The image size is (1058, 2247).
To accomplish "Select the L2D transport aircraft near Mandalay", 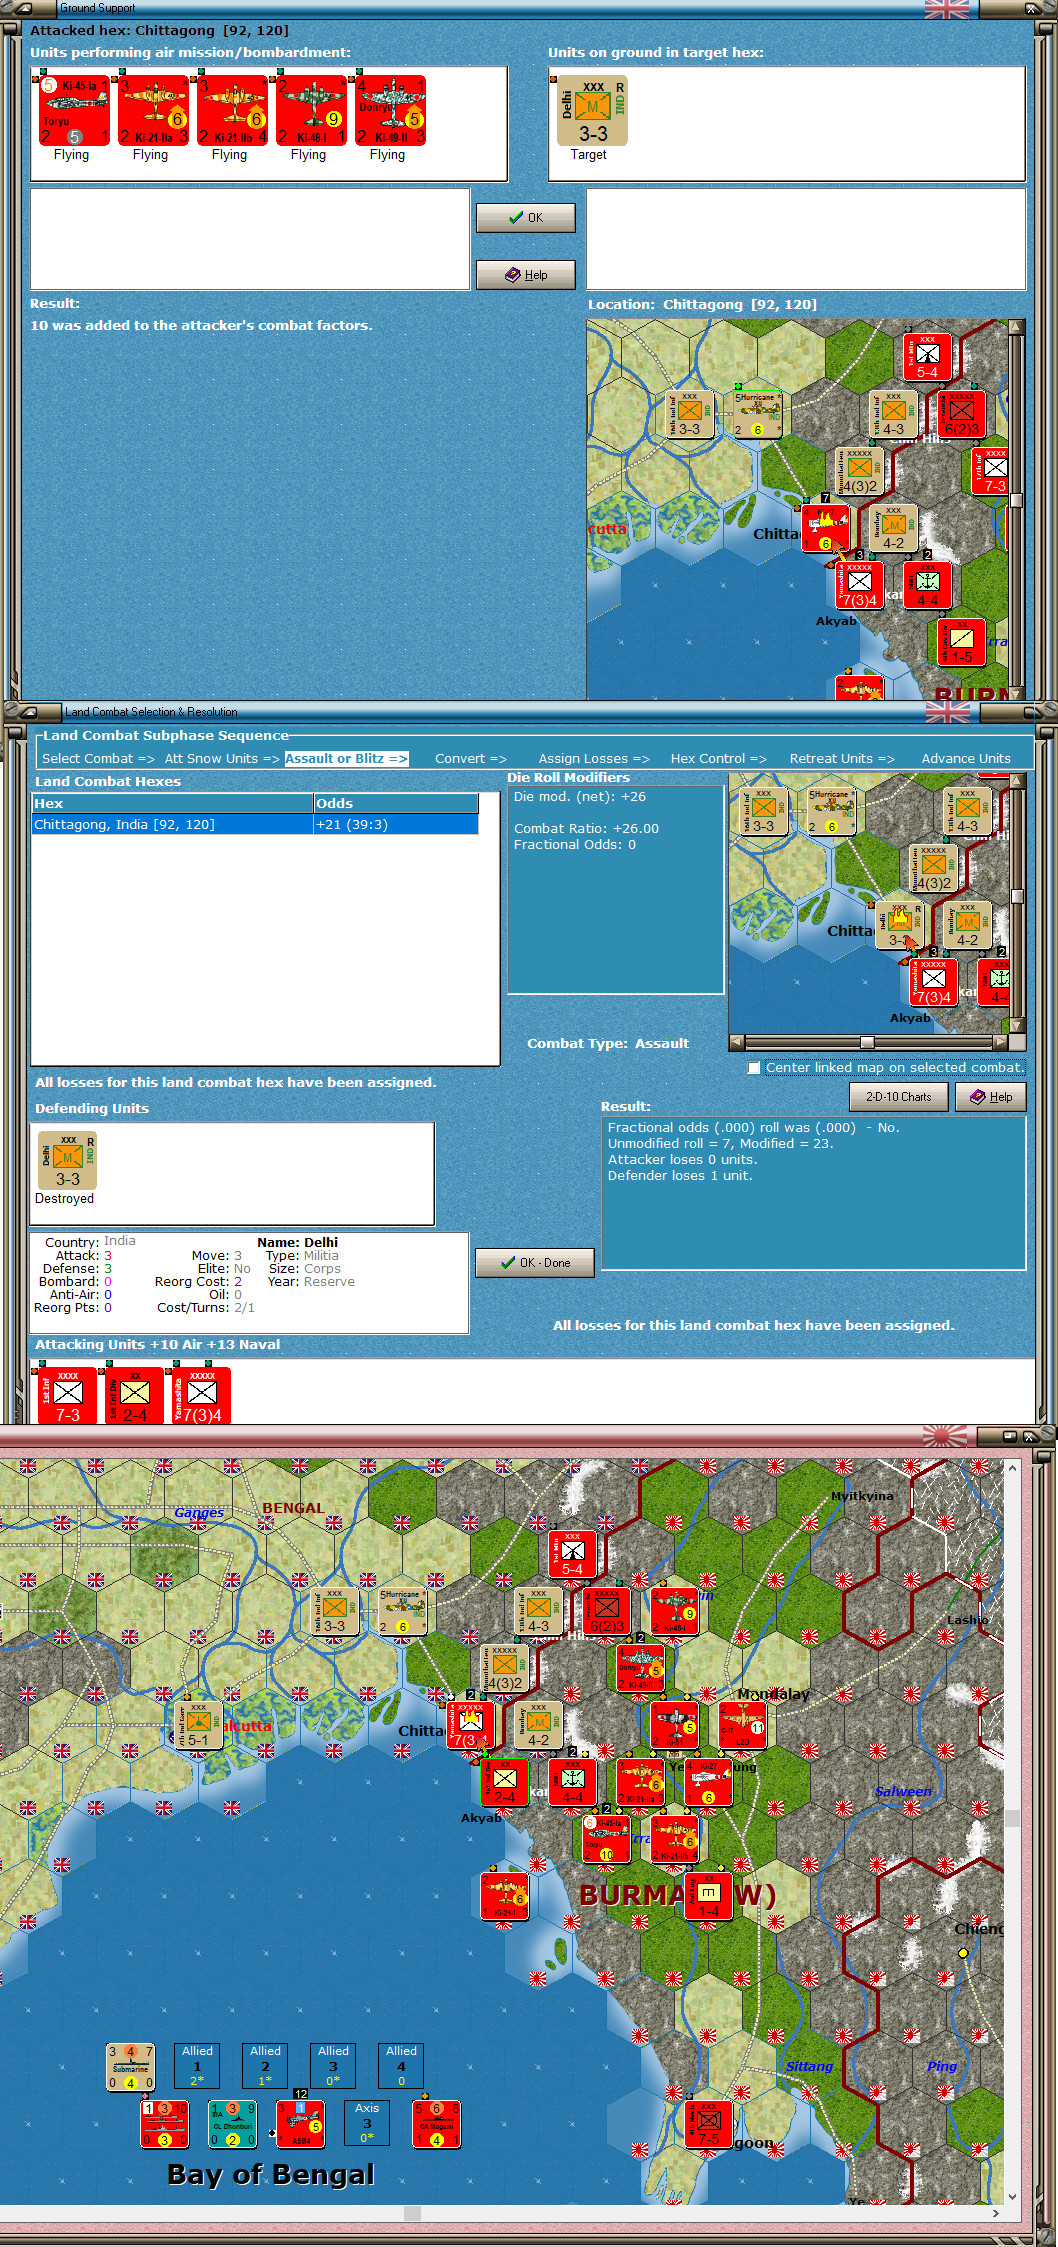I will click(742, 1724).
